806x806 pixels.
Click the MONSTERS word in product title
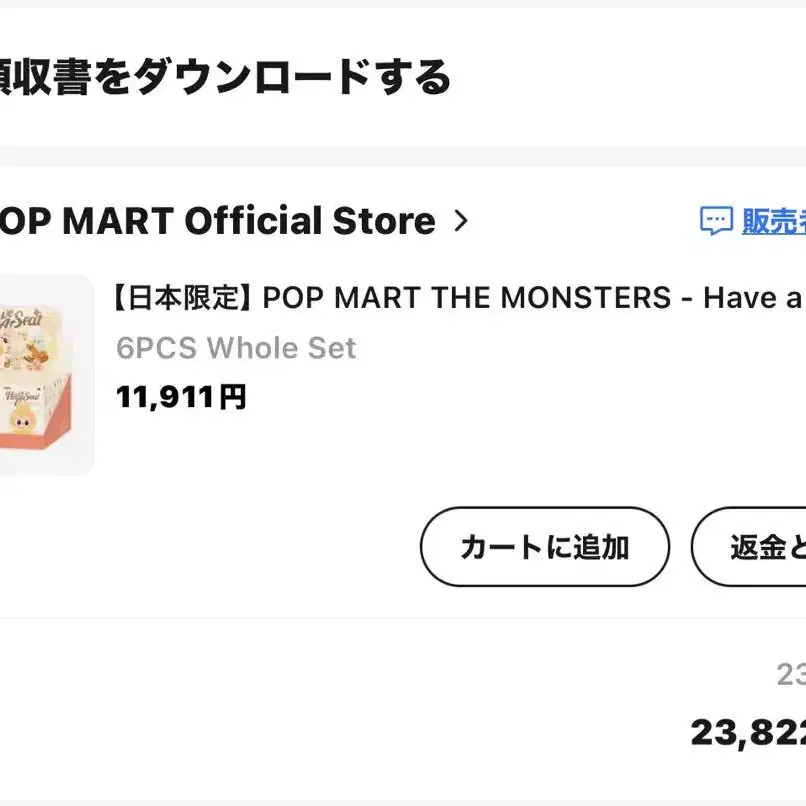[585, 298]
